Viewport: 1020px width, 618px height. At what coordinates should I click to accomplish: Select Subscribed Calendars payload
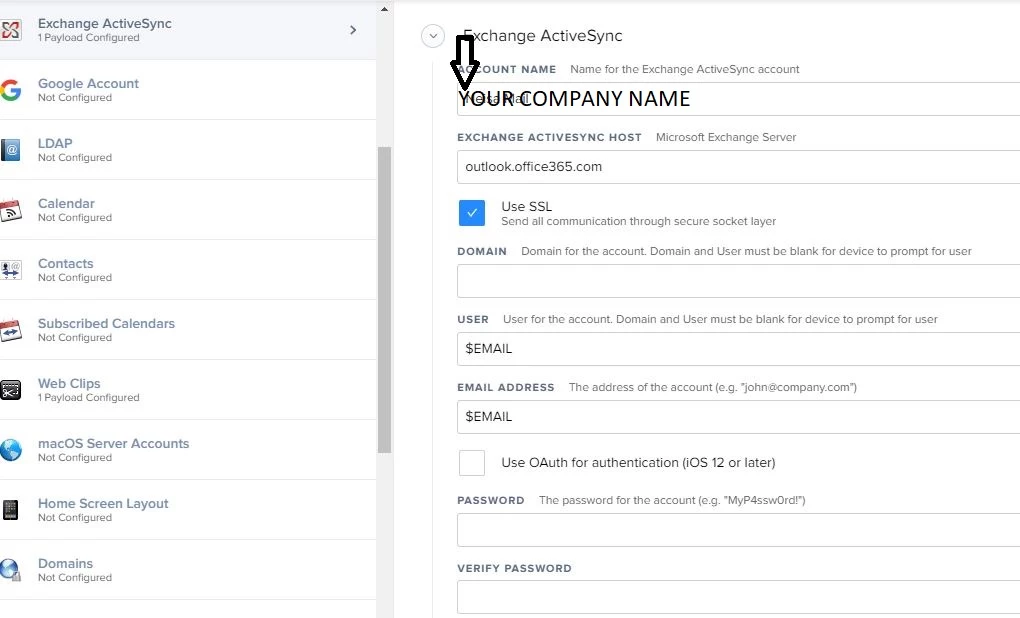click(188, 330)
